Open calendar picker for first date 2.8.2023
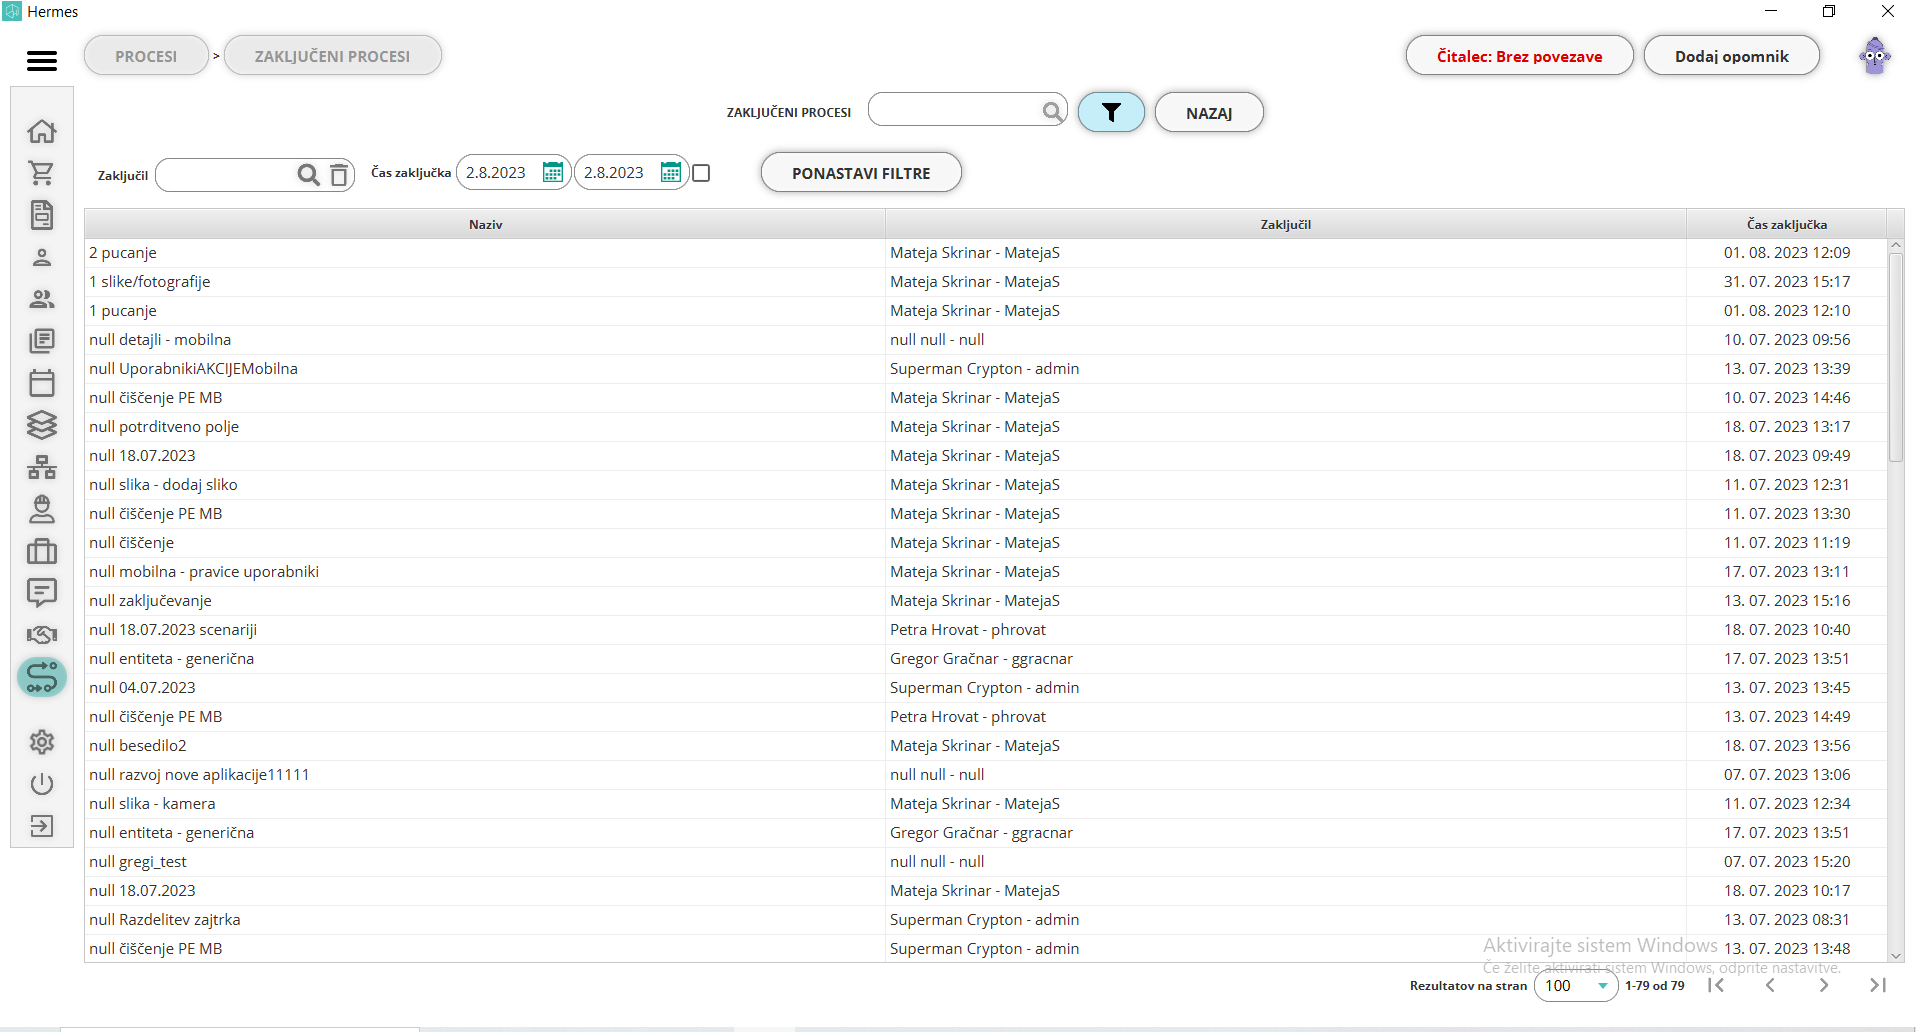This screenshot has height=1032, width=1916. (x=552, y=172)
